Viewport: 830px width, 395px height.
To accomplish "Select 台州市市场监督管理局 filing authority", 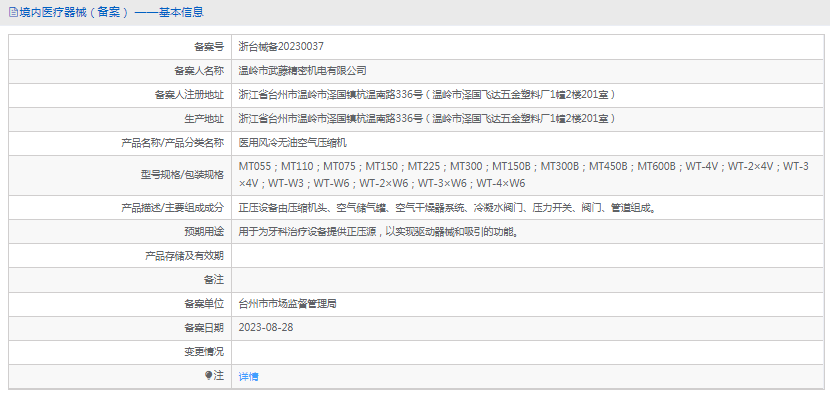I will [x=287, y=303].
